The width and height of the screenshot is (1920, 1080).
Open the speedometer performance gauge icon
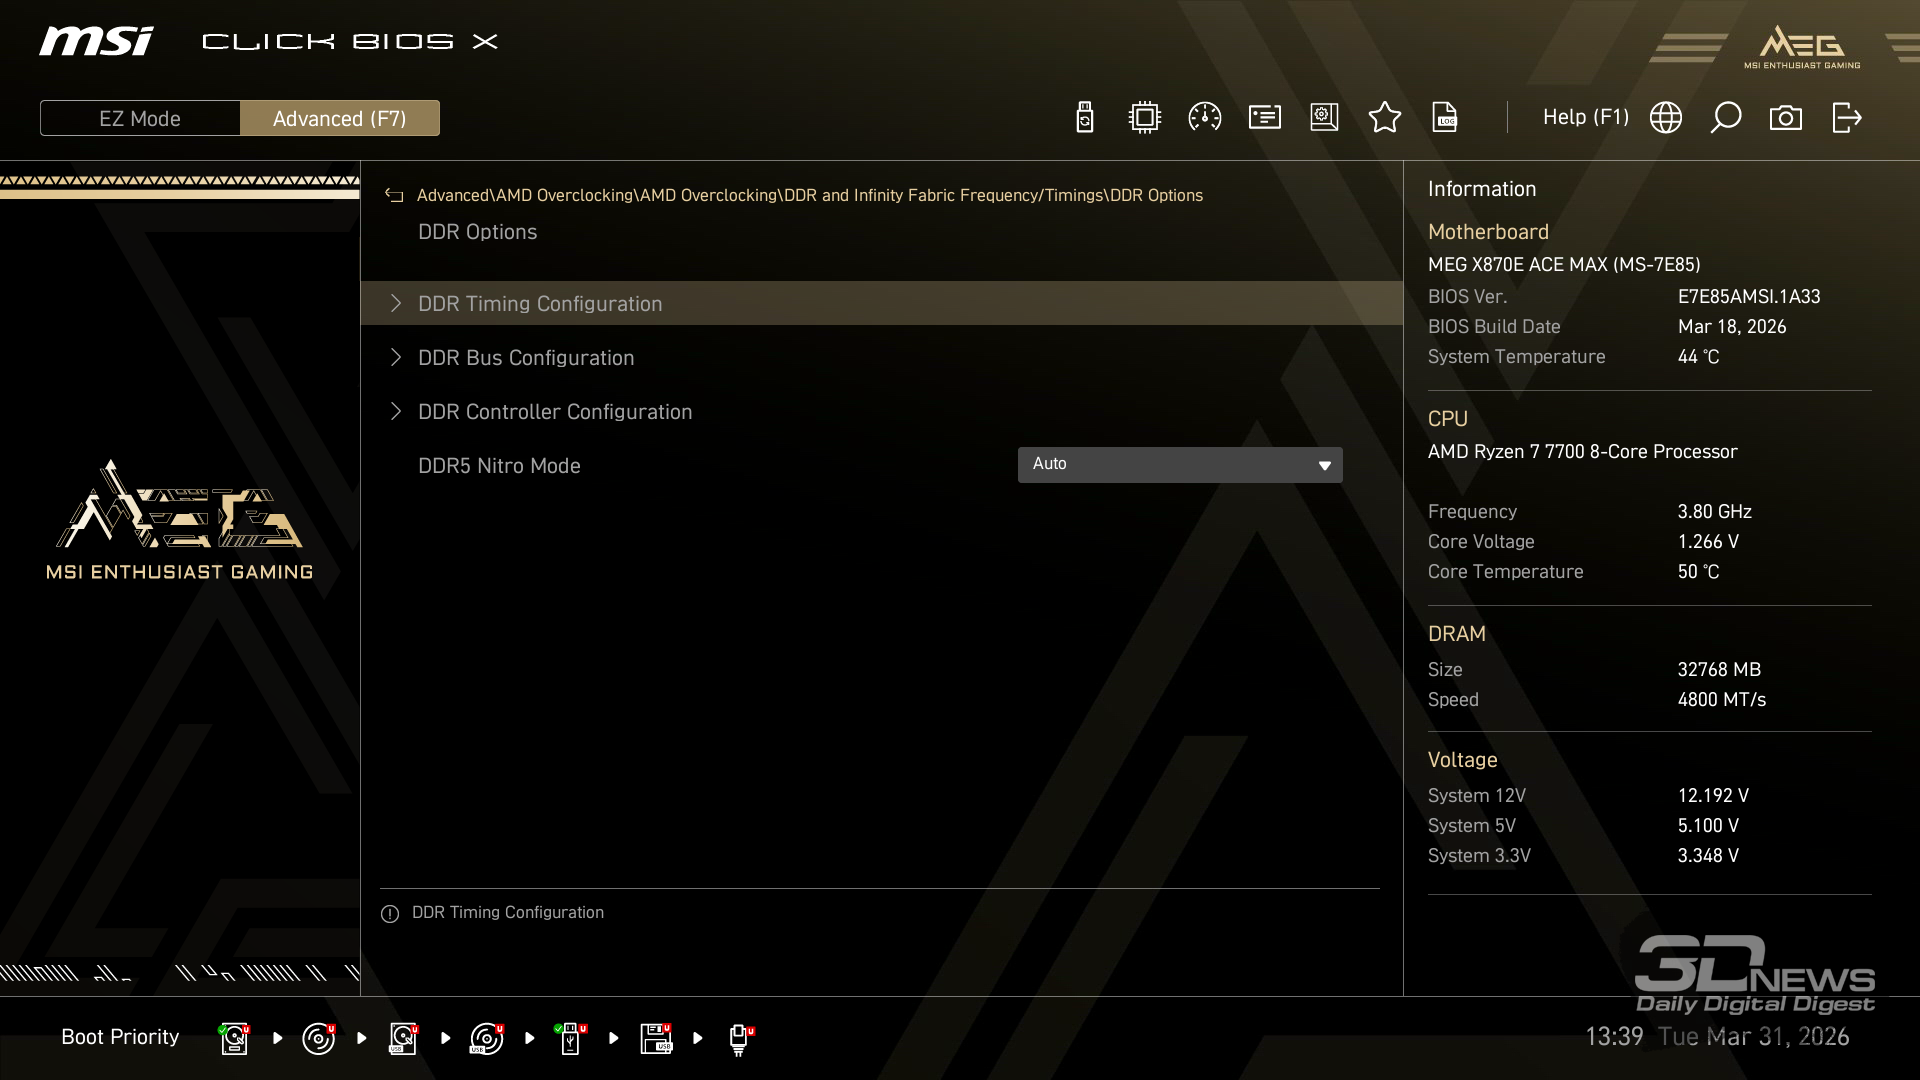coord(1204,118)
